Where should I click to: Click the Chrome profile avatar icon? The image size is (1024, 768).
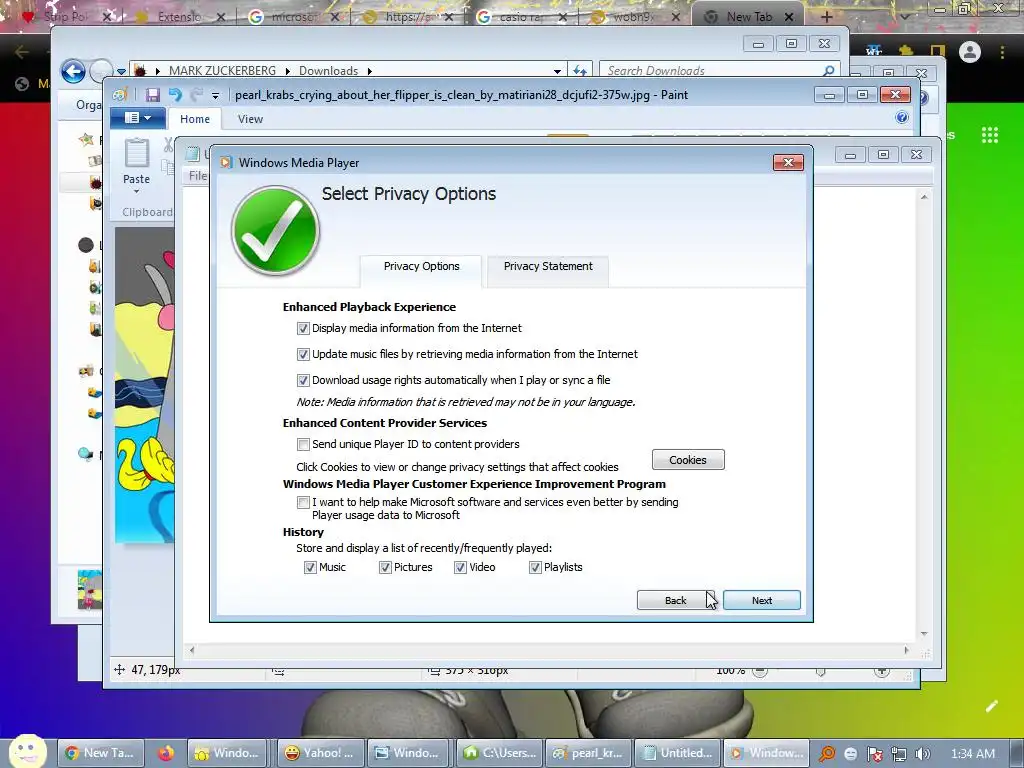(970, 52)
